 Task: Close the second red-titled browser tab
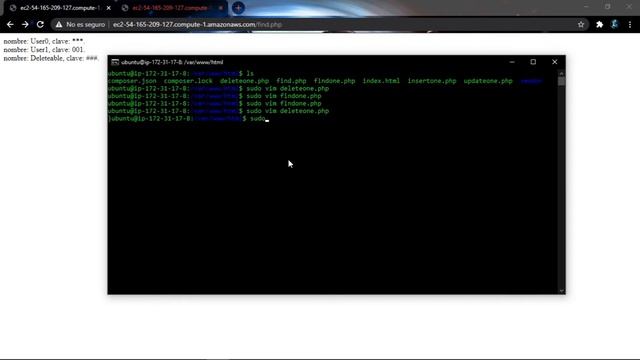221,8
